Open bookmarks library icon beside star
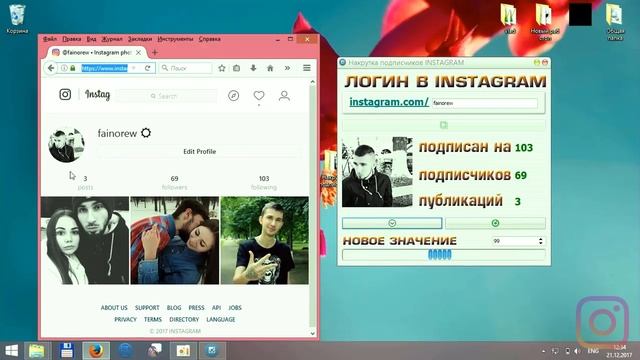Screen dimensions: 640x360 point(236,68)
